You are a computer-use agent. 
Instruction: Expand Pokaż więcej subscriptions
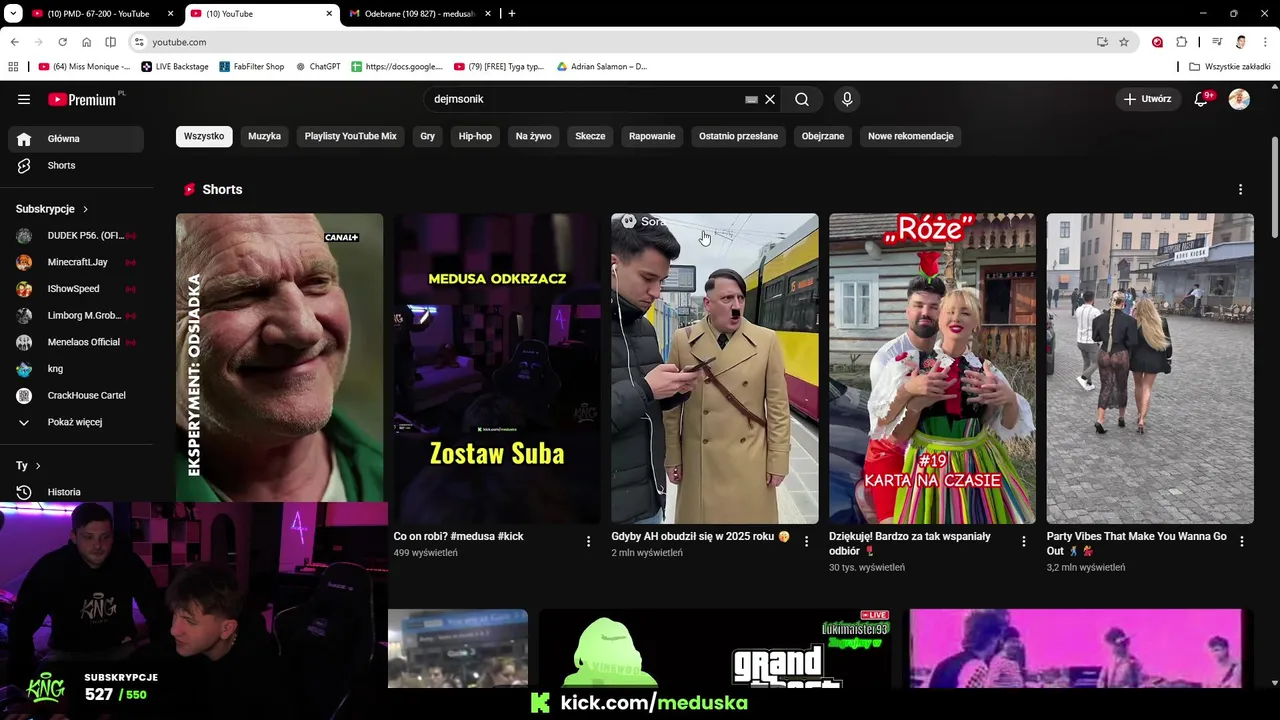(x=75, y=422)
